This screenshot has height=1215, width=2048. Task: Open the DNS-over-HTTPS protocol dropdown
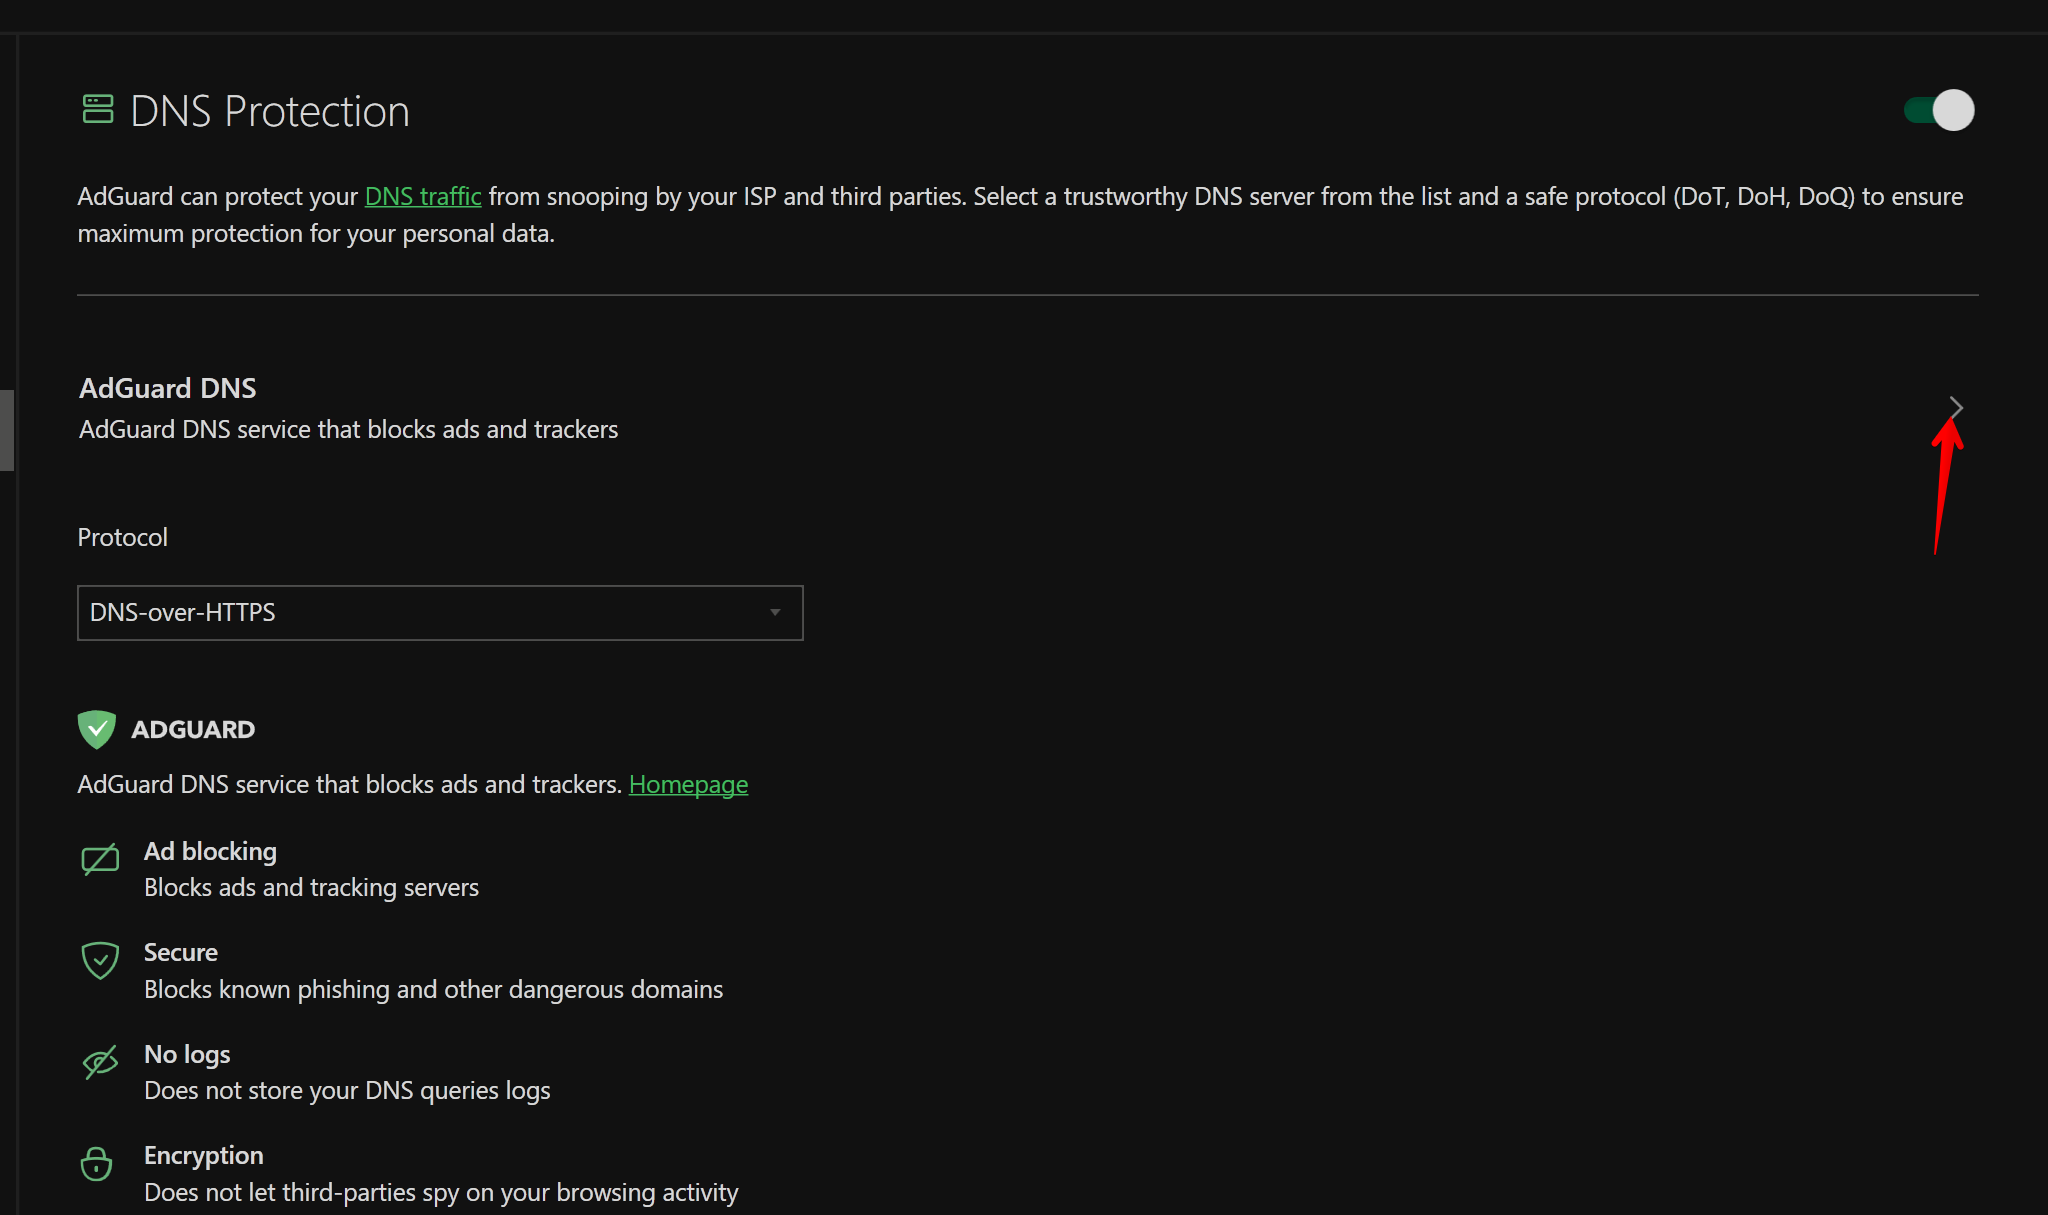pyautogui.click(x=440, y=613)
